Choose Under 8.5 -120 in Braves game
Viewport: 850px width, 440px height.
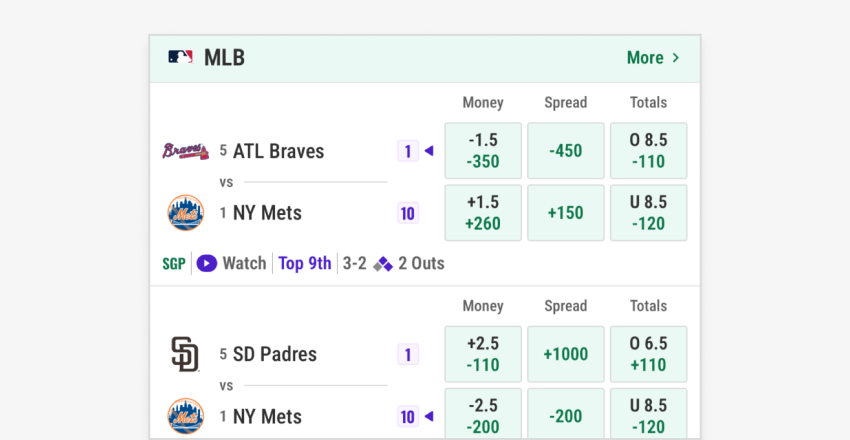click(x=648, y=213)
